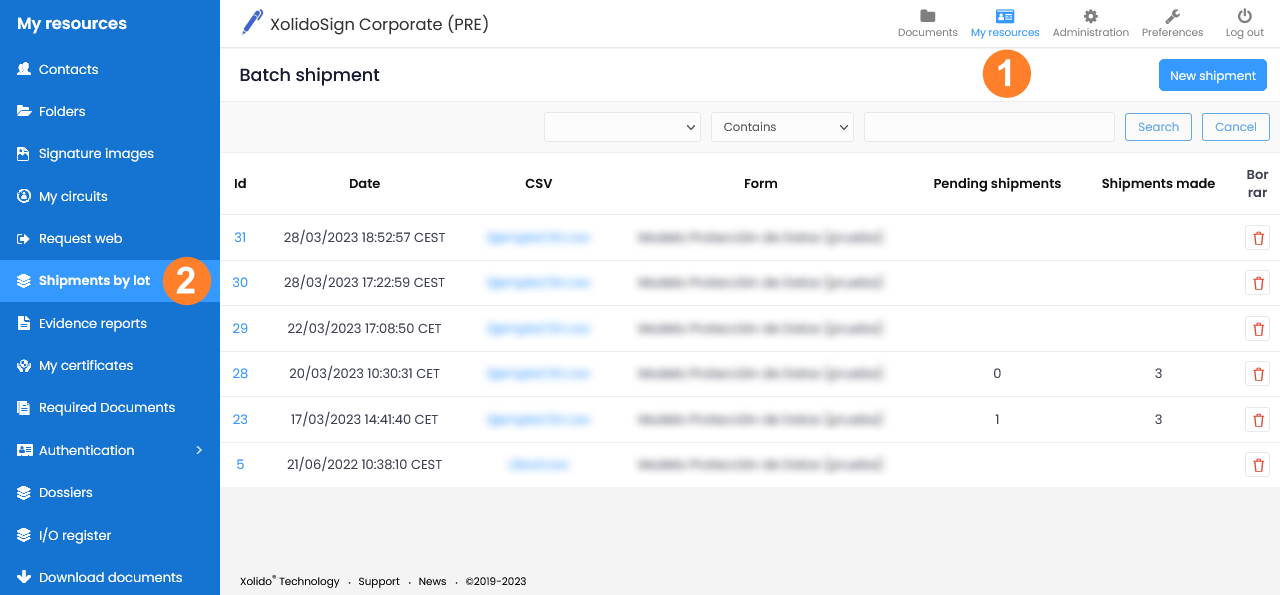The height and width of the screenshot is (595, 1280).
Task: Click the Cancel button
Action: point(1236,127)
